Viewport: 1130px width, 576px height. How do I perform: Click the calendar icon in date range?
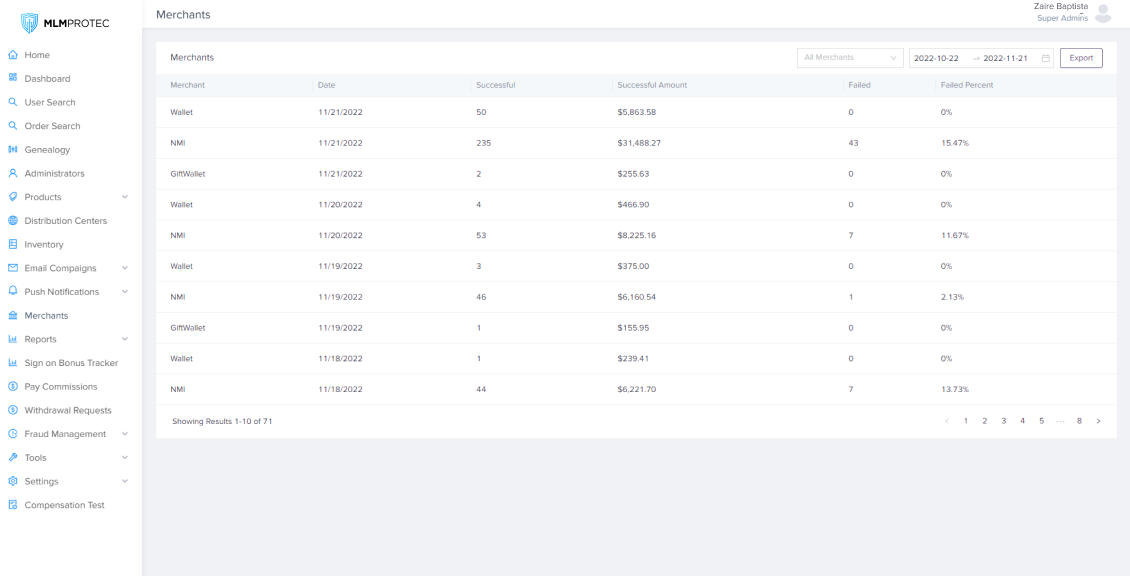click(x=1046, y=58)
